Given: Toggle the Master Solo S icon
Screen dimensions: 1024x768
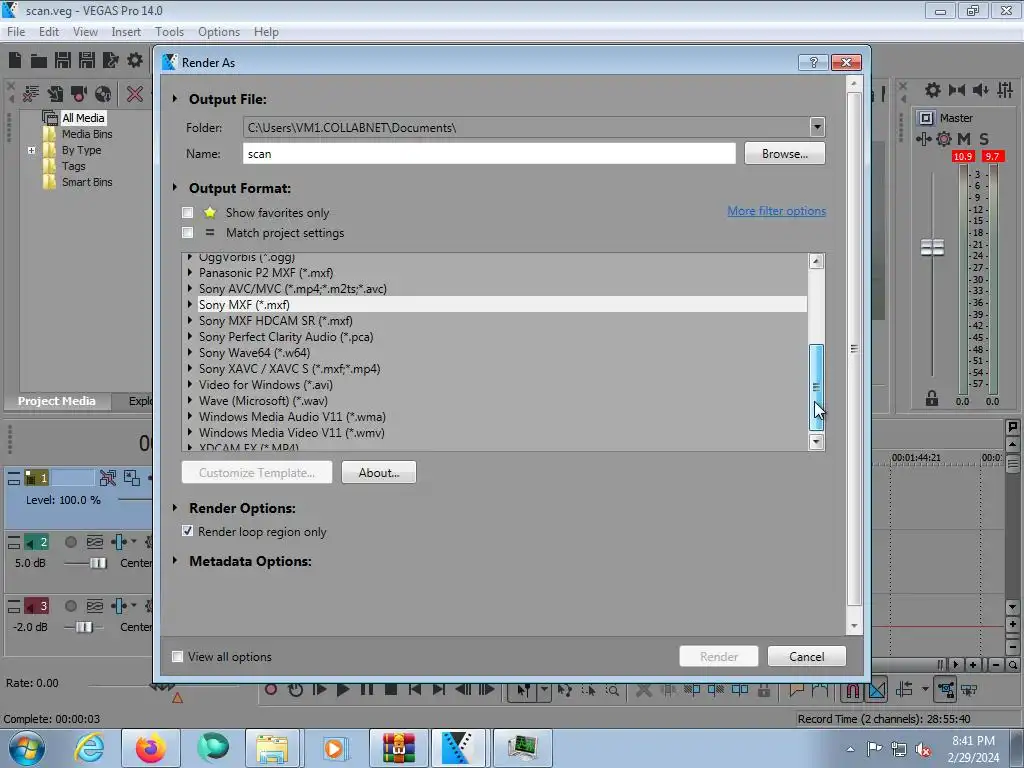Looking at the screenshot, I should click(984, 138).
